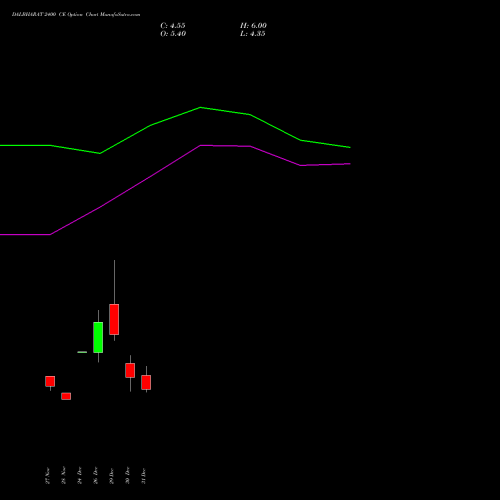Select the 27 Nov date label
This screenshot has width=500, height=500.
pos(47,476)
